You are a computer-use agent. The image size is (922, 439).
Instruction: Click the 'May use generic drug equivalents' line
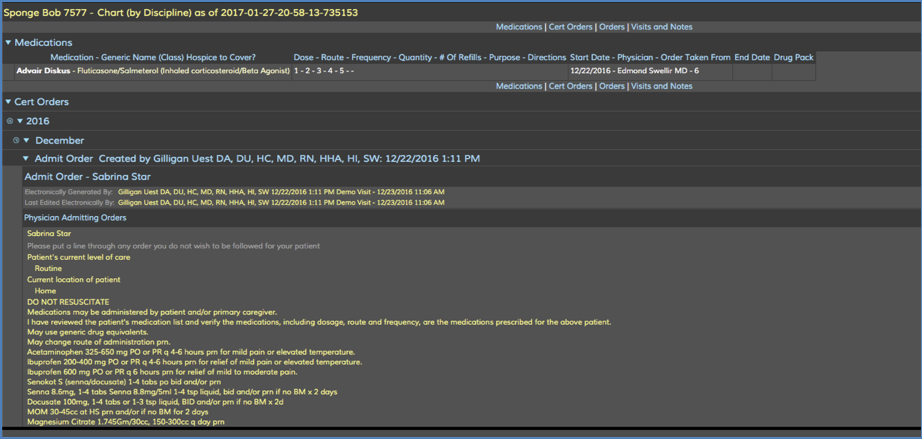pos(87,333)
